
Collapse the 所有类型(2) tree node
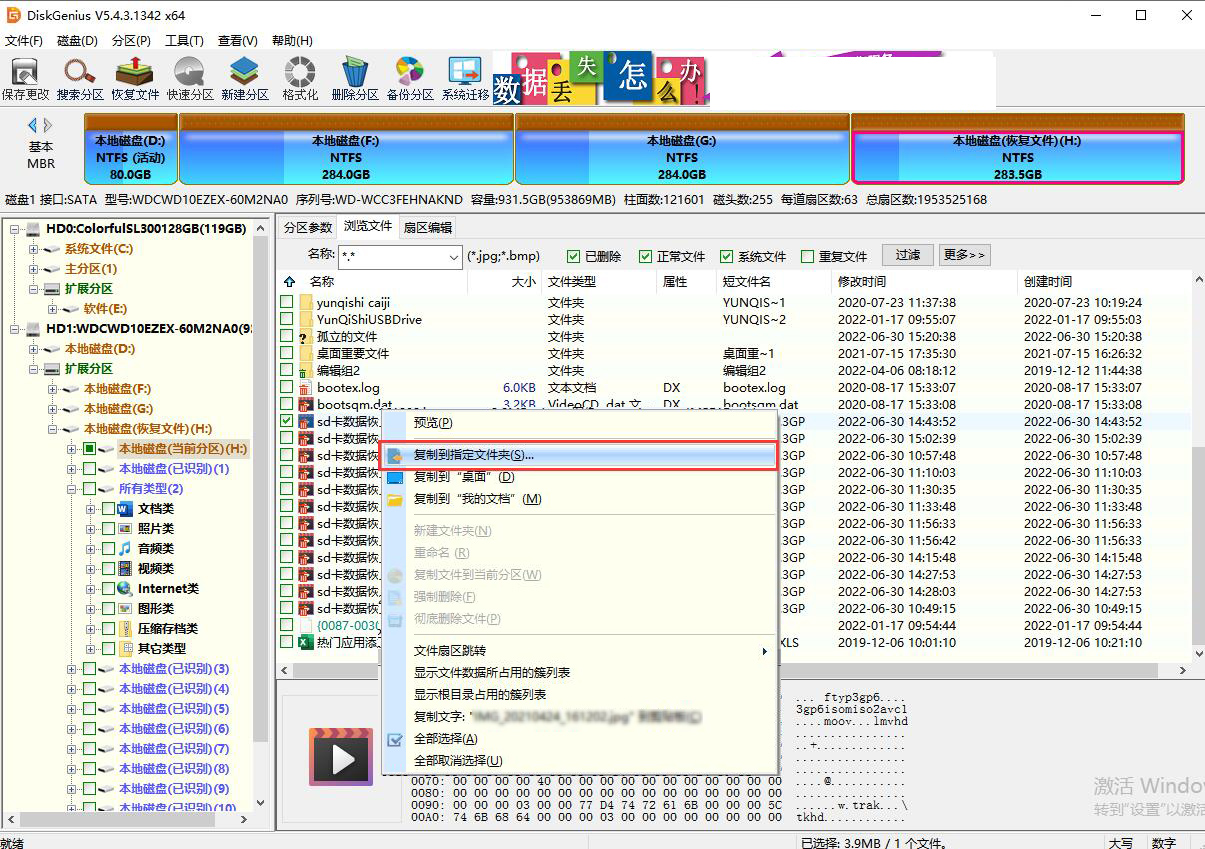point(72,489)
